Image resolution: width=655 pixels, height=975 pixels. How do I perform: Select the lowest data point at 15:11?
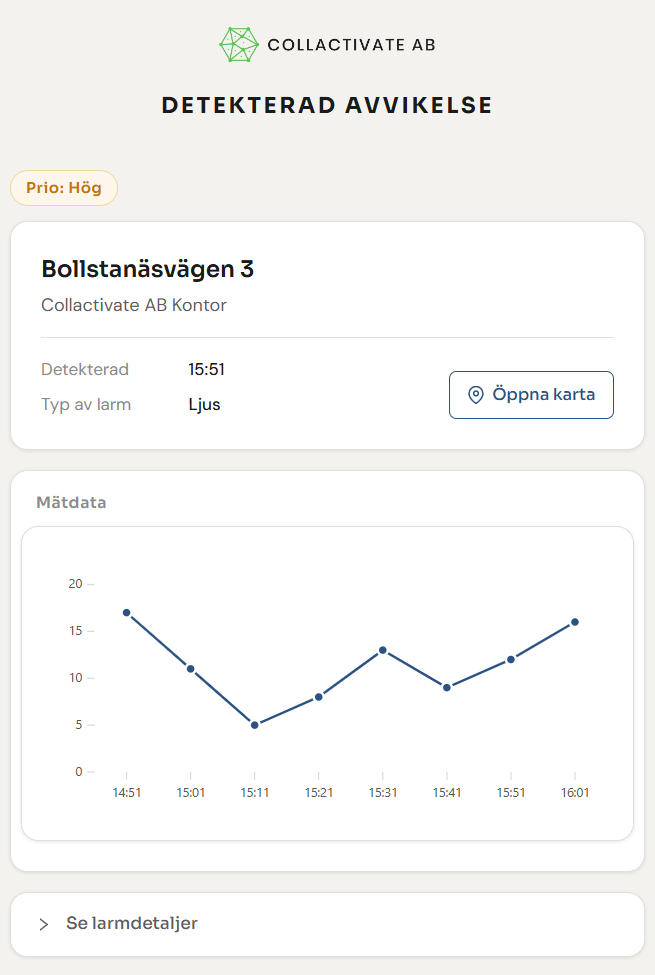click(x=255, y=725)
